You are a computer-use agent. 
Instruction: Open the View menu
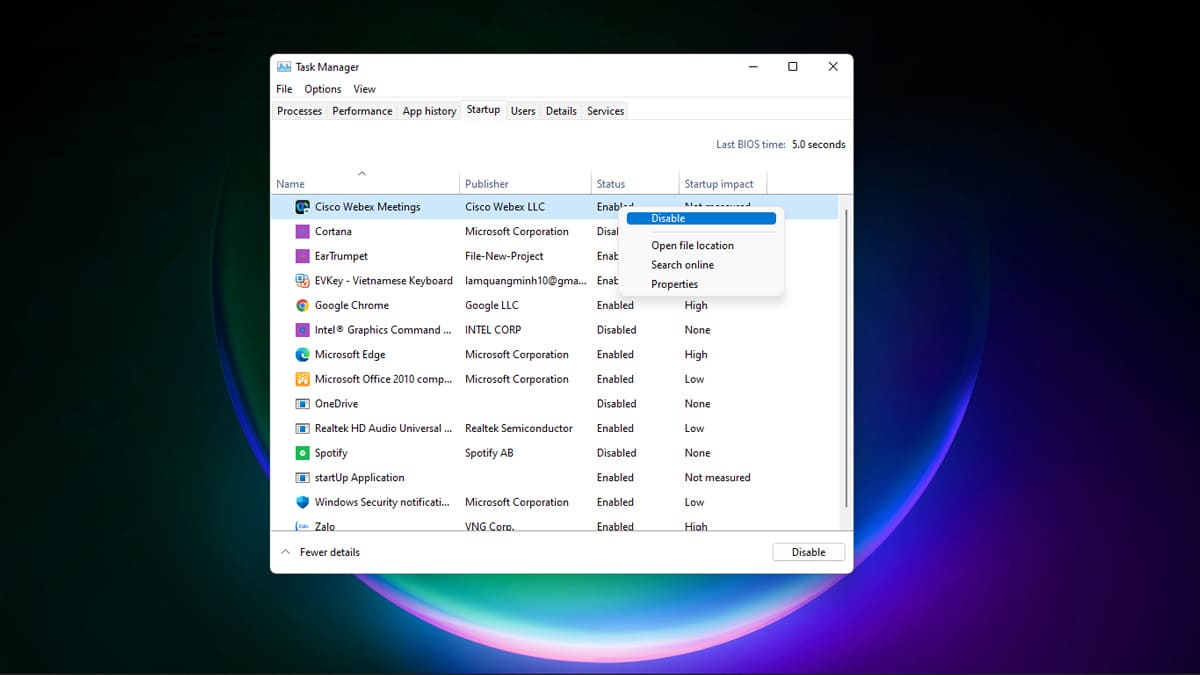(x=364, y=89)
